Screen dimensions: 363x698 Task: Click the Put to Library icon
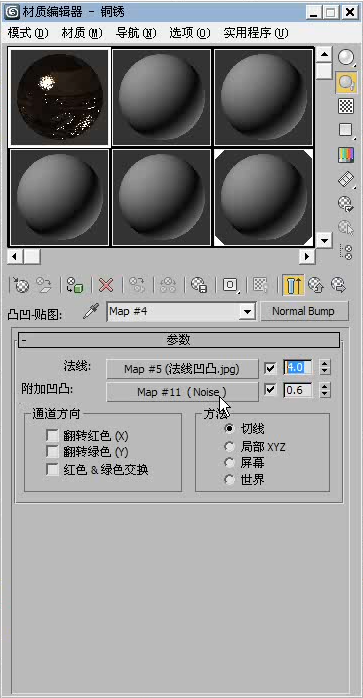pyautogui.click(x=199, y=285)
